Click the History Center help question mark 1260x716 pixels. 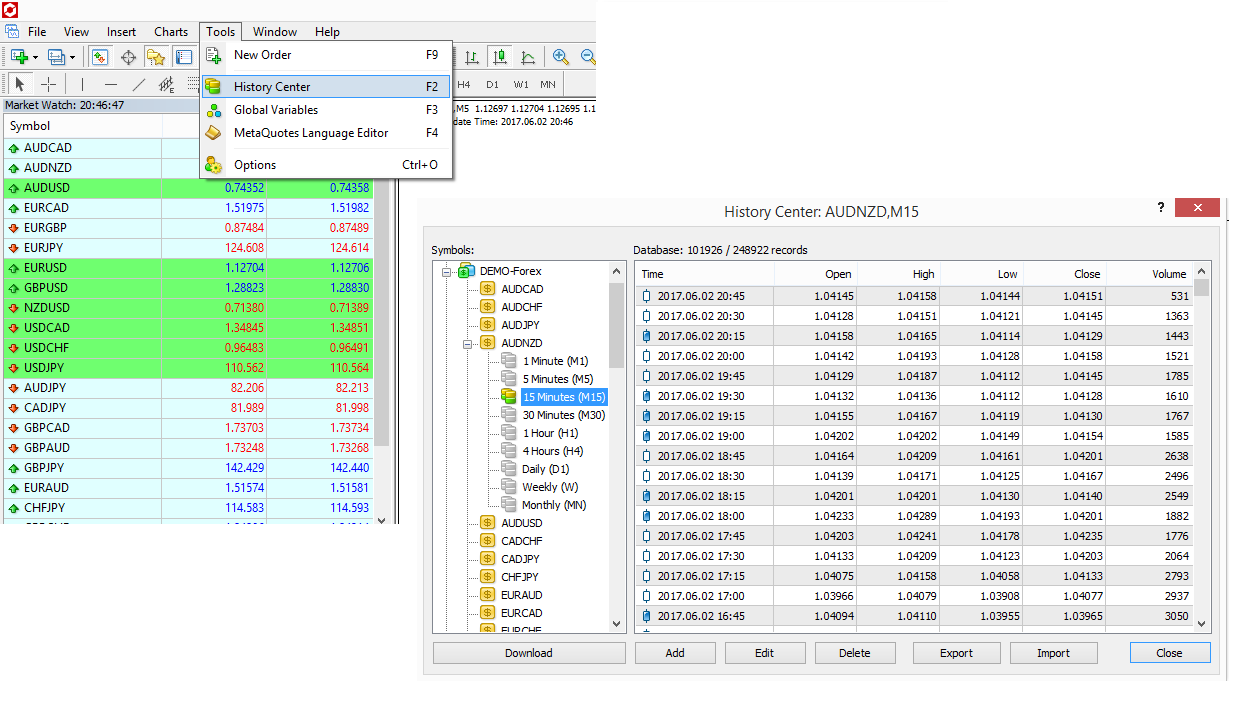click(1160, 207)
